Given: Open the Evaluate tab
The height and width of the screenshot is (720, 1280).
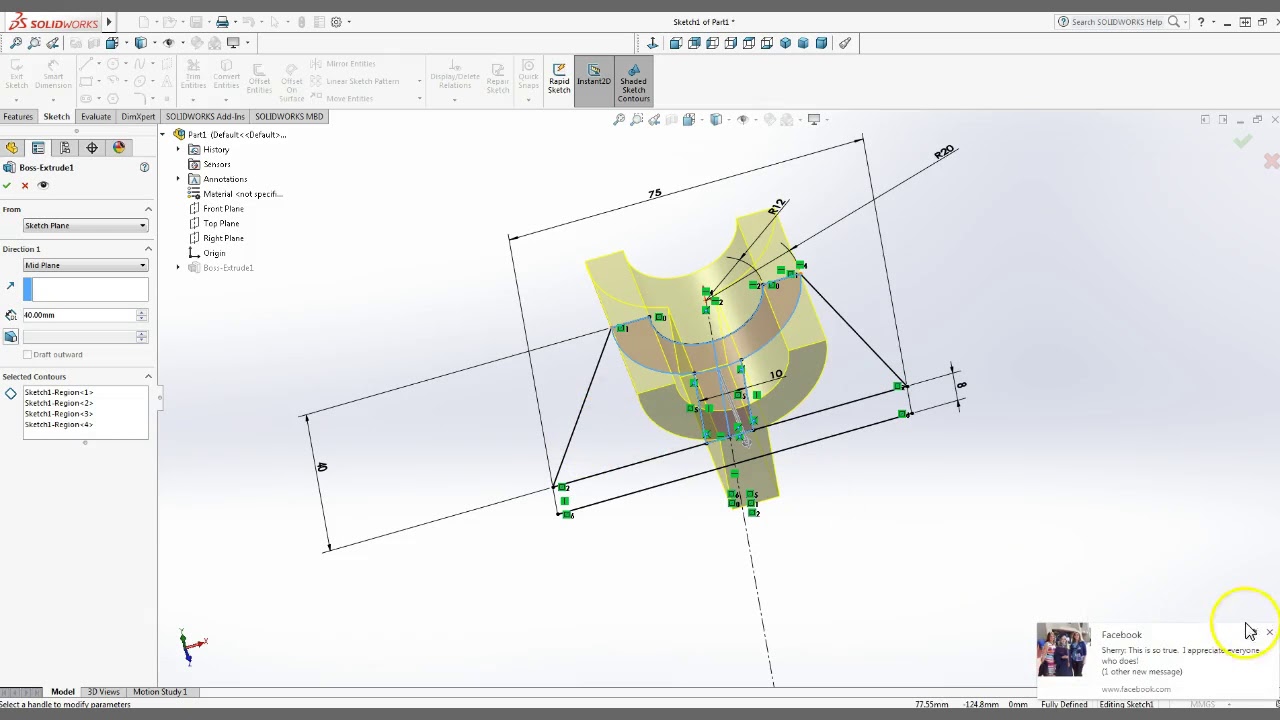Looking at the screenshot, I should (96, 116).
